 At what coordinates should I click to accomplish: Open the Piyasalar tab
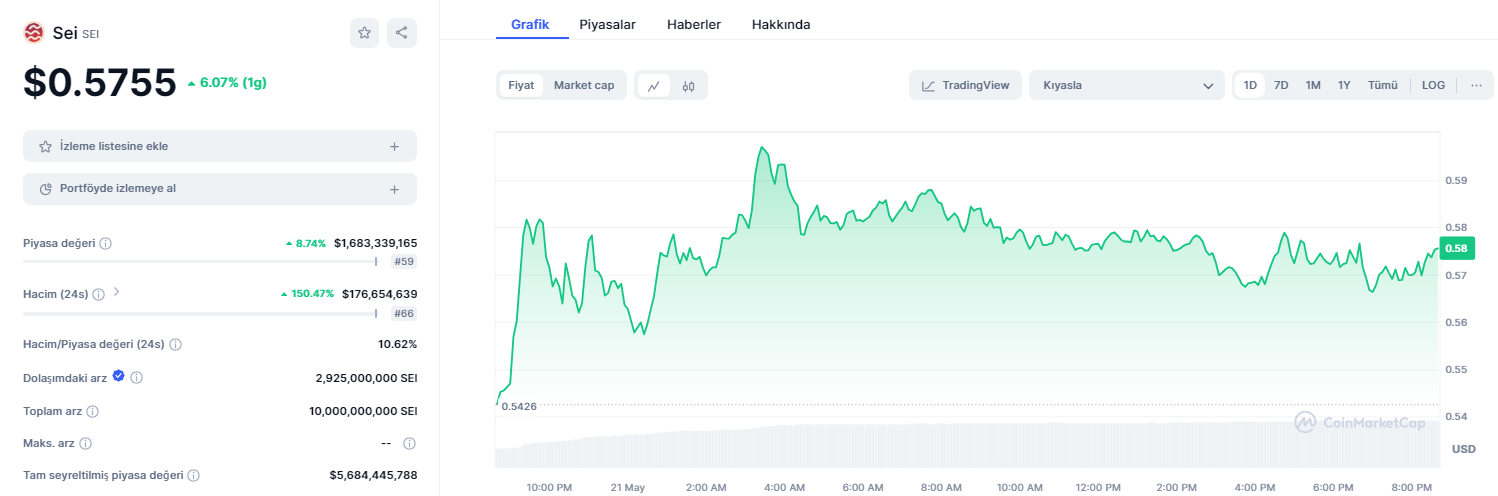[607, 24]
